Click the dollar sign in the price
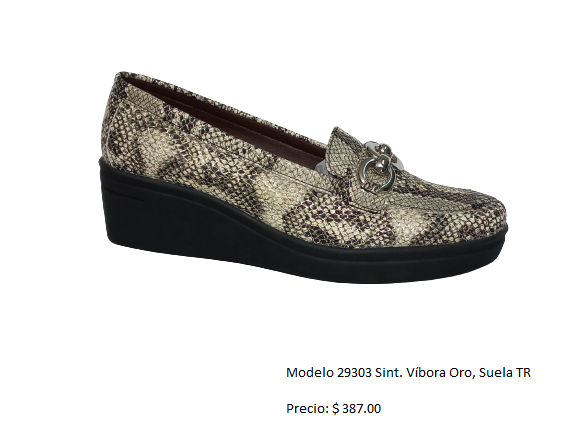Screen dimensions: 577x433 (335, 409)
